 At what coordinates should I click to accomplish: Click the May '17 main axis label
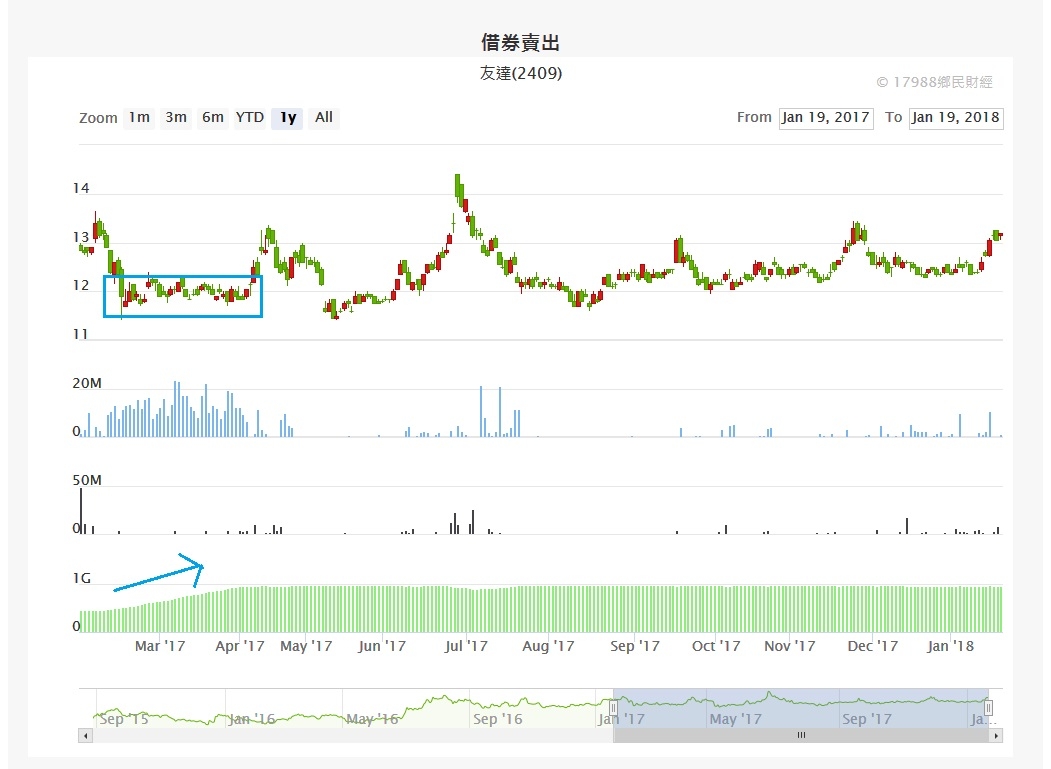[x=306, y=646]
